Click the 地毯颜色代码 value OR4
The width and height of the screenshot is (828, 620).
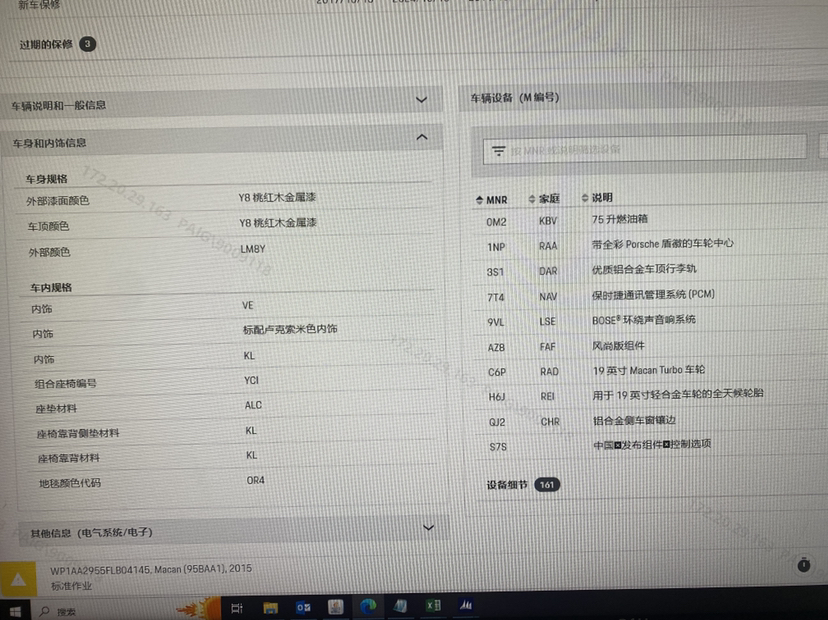pos(256,480)
